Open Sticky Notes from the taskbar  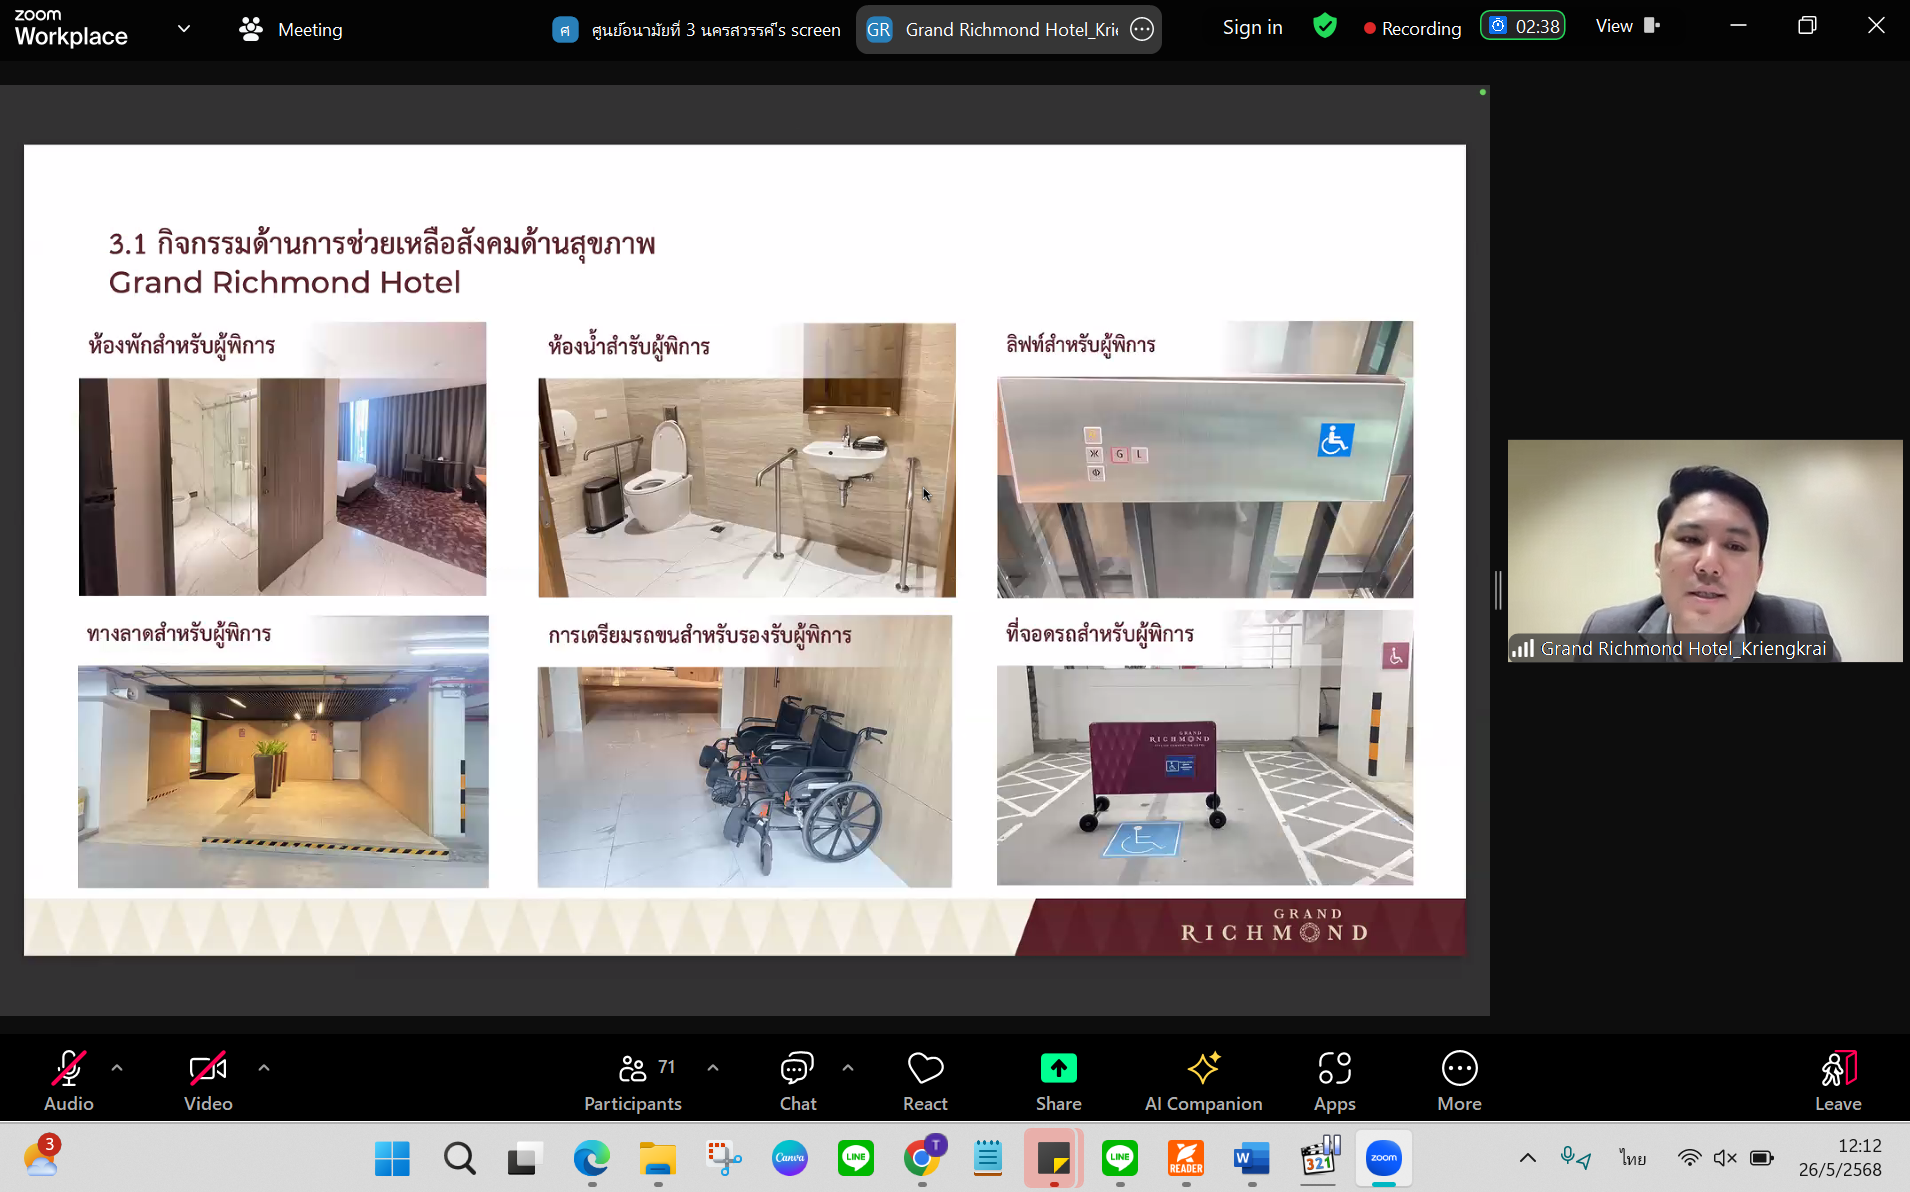tap(1054, 1159)
